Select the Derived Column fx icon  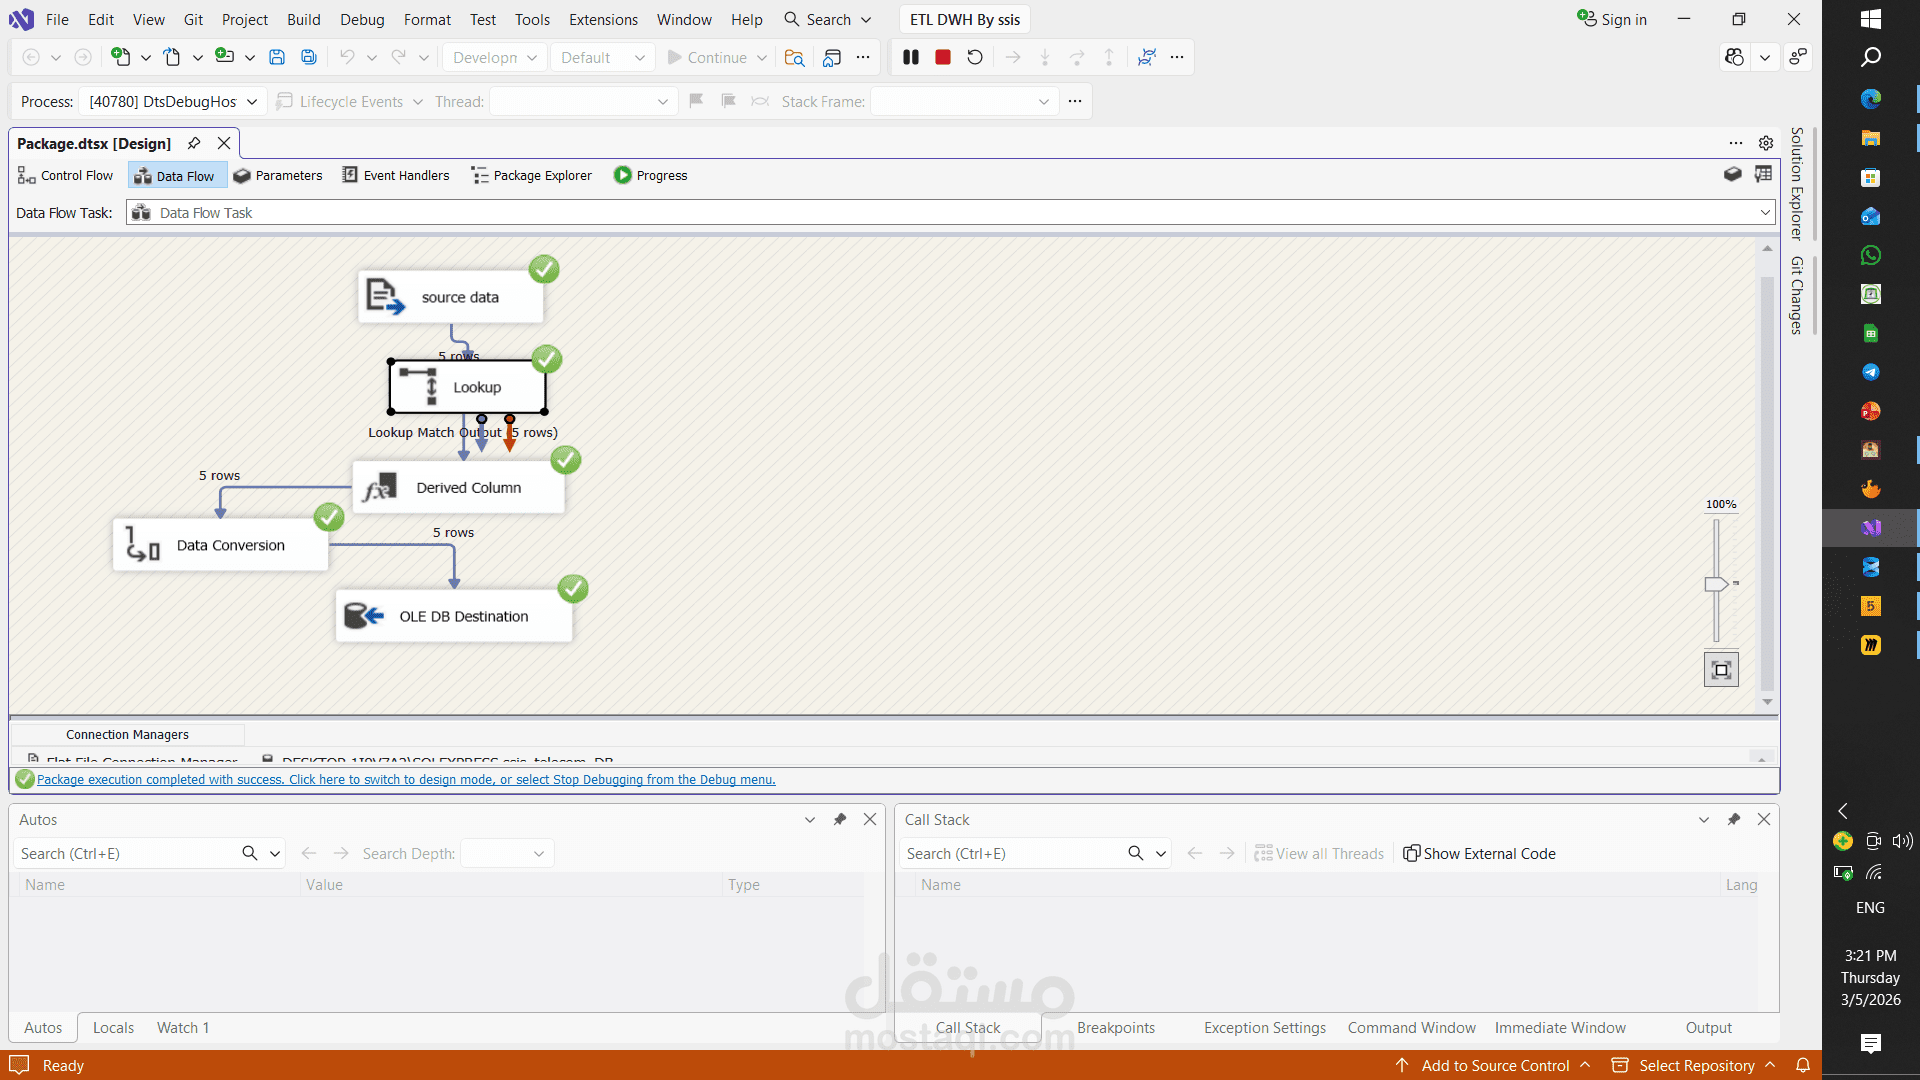tap(379, 488)
